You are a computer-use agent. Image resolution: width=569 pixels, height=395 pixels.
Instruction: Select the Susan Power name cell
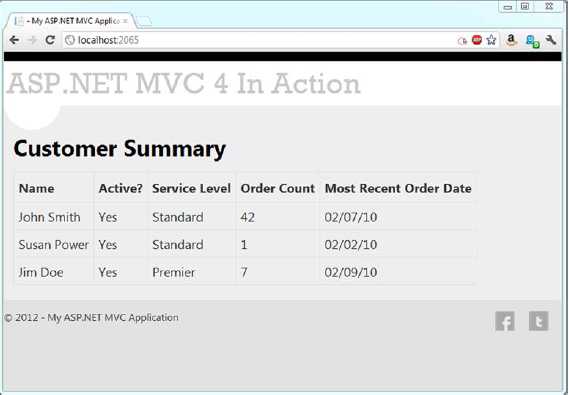[x=54, y=245]
